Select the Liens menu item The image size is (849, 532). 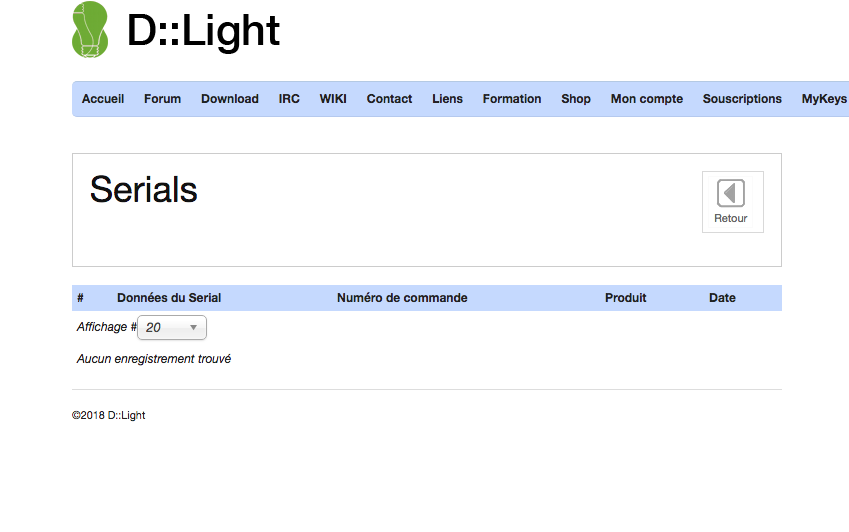point(447,99)
